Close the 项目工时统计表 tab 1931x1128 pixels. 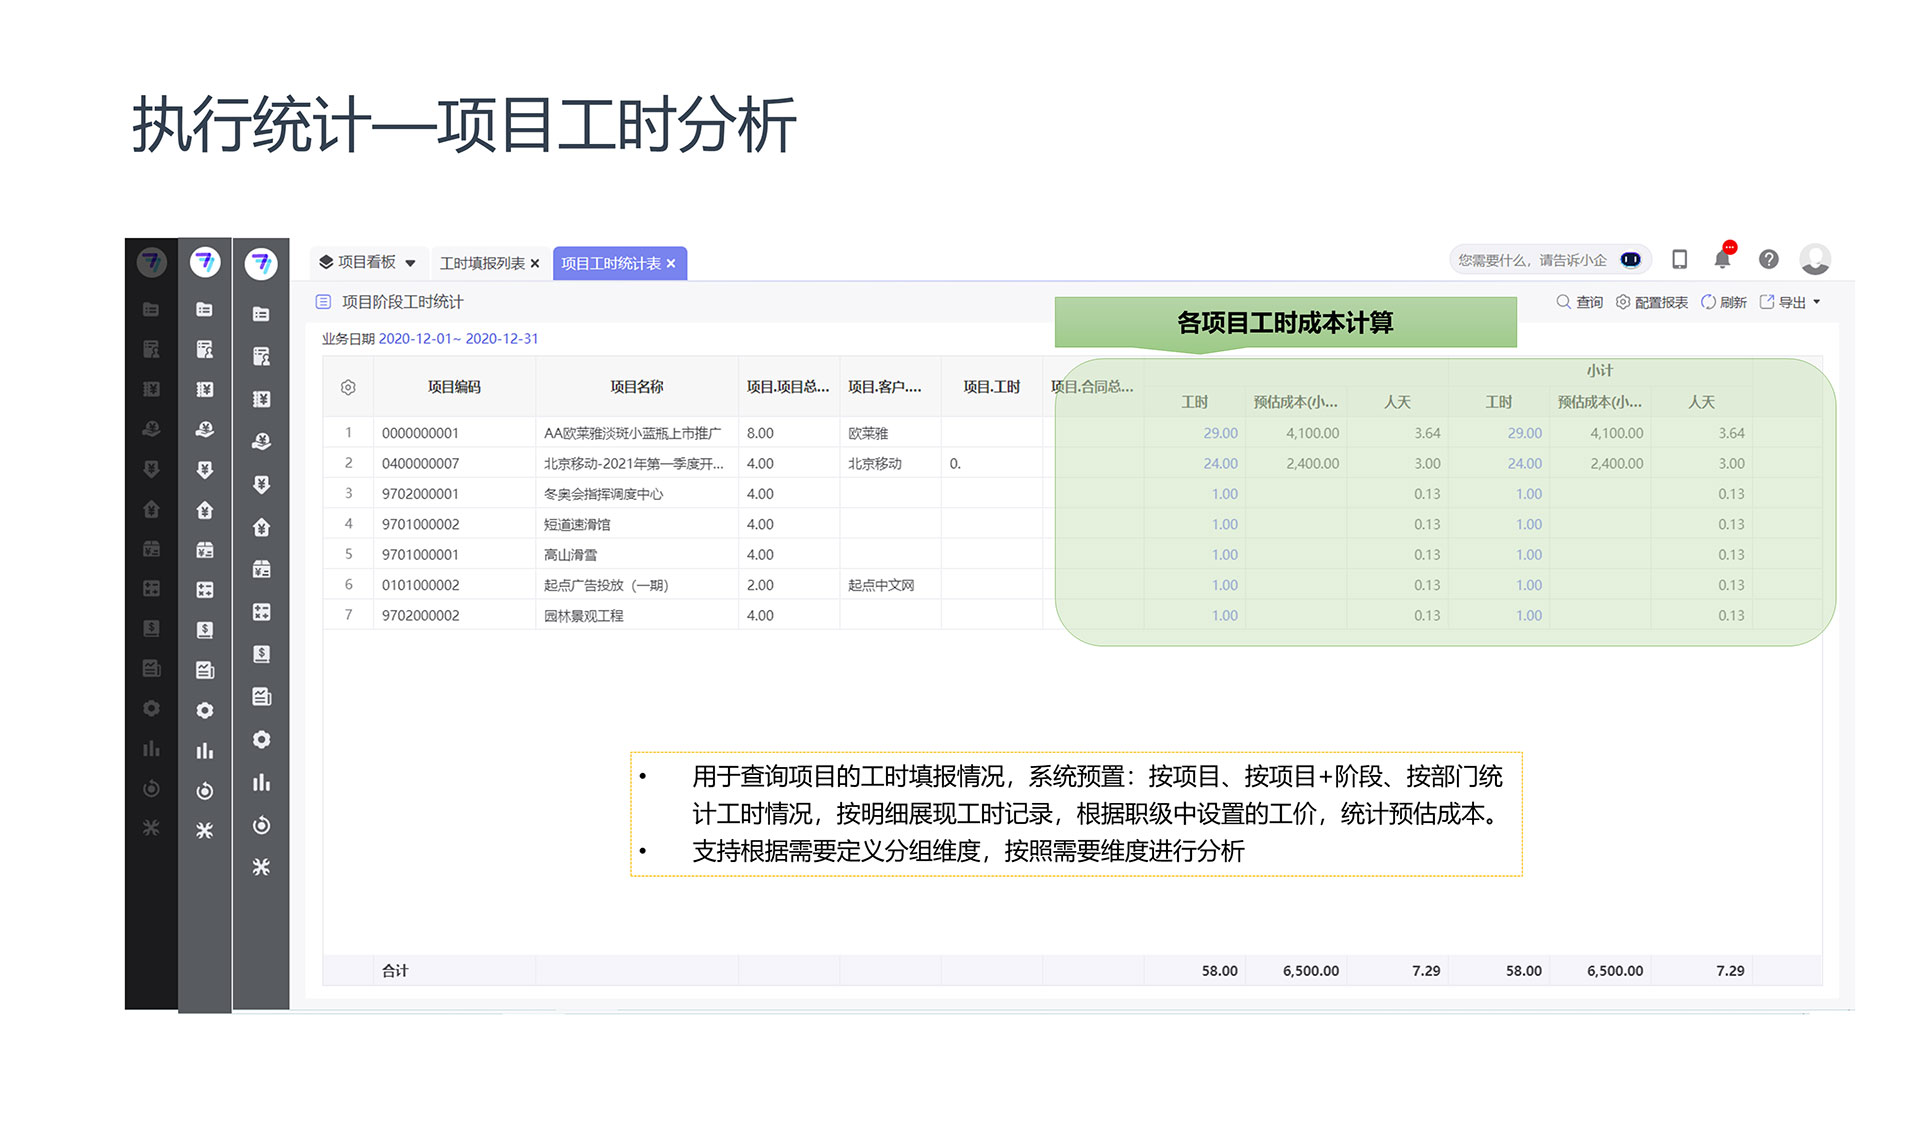pyautogui.click(x=671, y=264)
